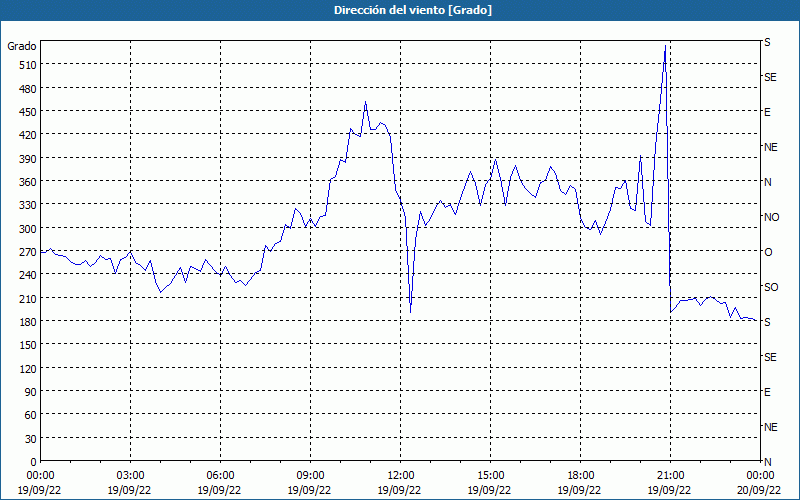Click the 0 label at the degree axis origin

tap(34, 462)
